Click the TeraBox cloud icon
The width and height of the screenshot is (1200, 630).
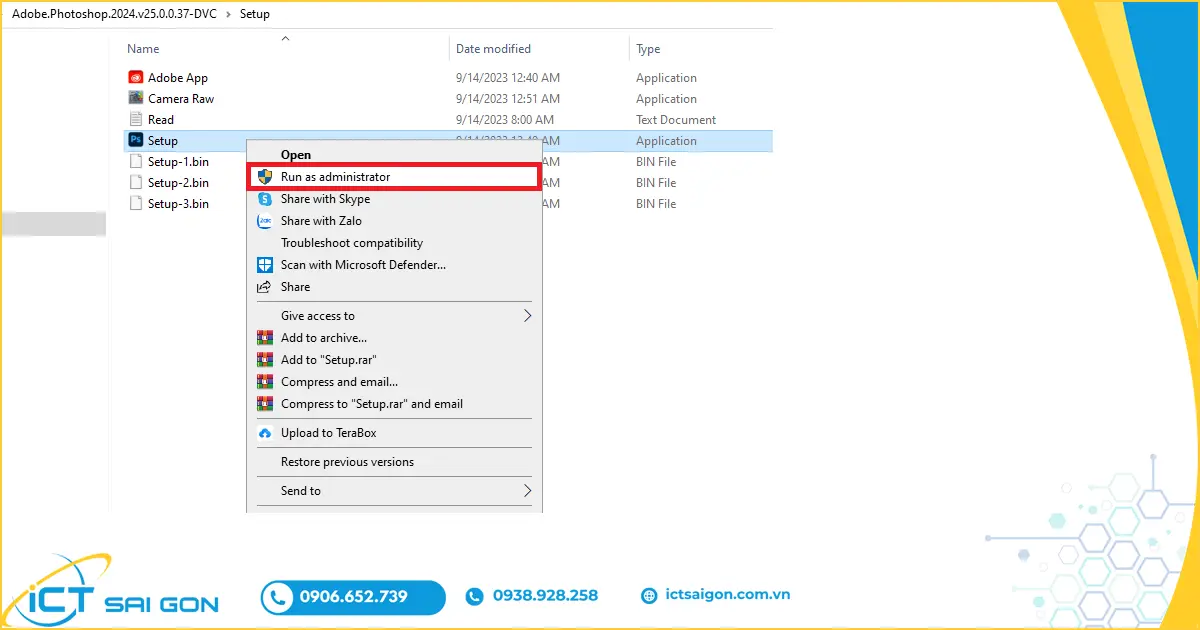coord(265,433)
